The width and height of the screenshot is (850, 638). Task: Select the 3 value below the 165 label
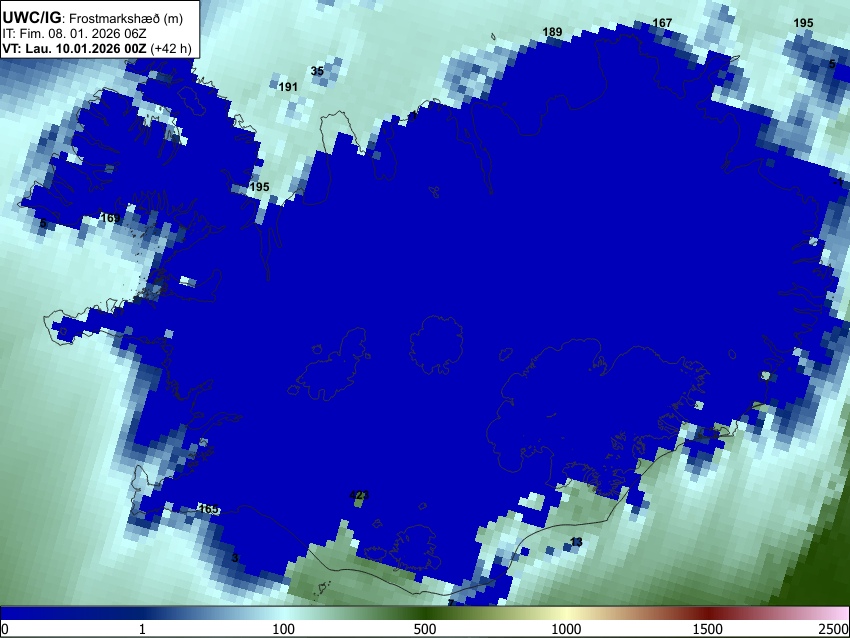[x=235, y=558]
